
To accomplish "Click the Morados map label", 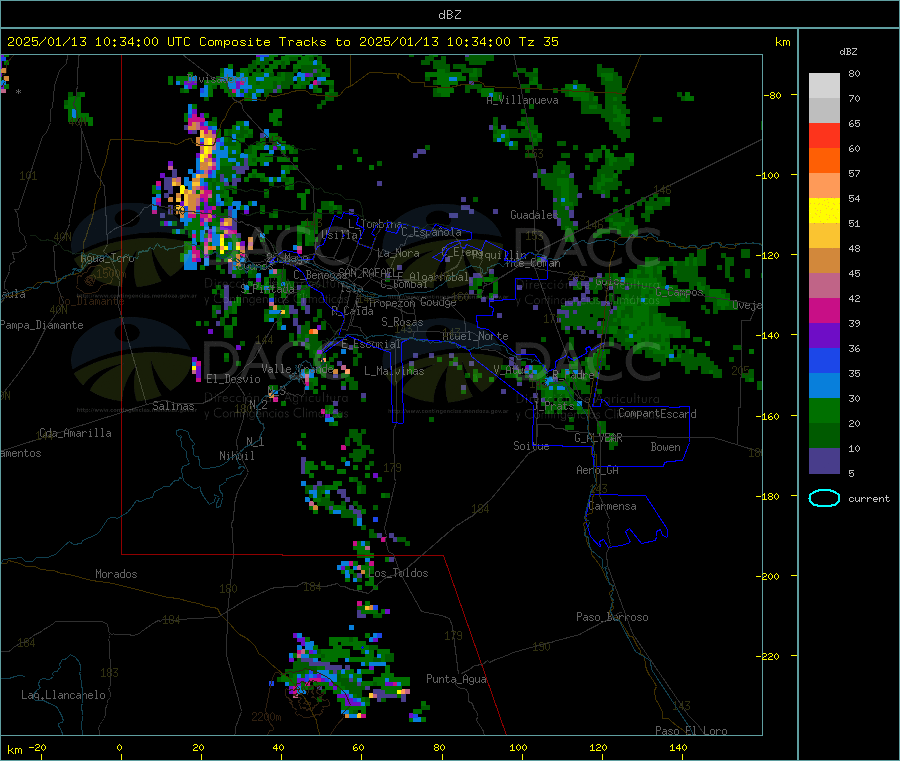I will coord(116,574).
